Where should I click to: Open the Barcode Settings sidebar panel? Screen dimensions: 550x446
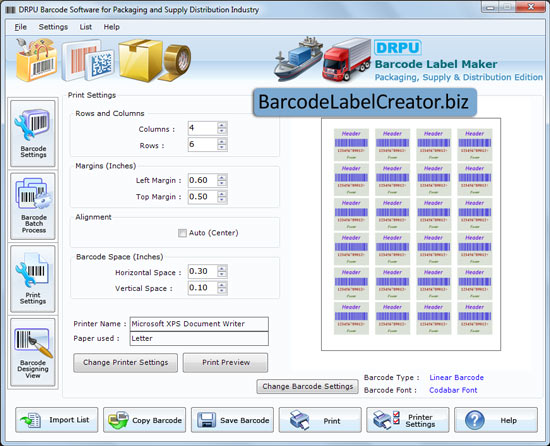pos(33,133)
